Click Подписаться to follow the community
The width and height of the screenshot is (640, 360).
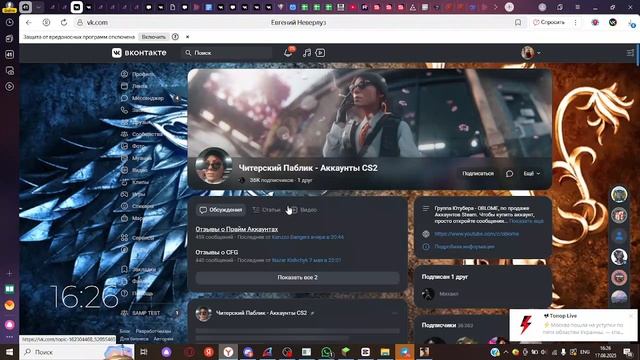tap(478, 173)
